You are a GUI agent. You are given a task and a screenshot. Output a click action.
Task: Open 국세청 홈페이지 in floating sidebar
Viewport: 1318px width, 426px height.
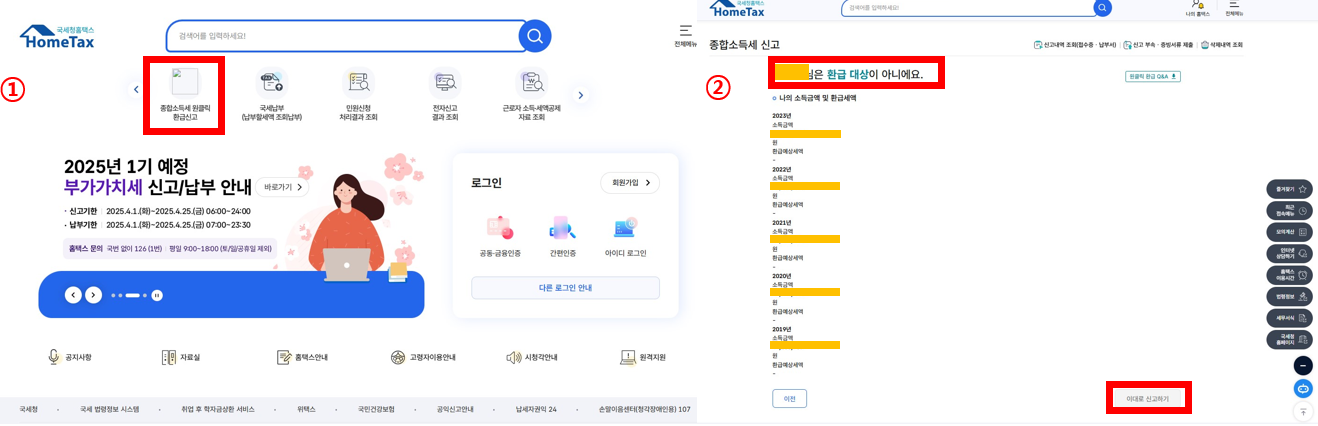tap(1289, 340)
